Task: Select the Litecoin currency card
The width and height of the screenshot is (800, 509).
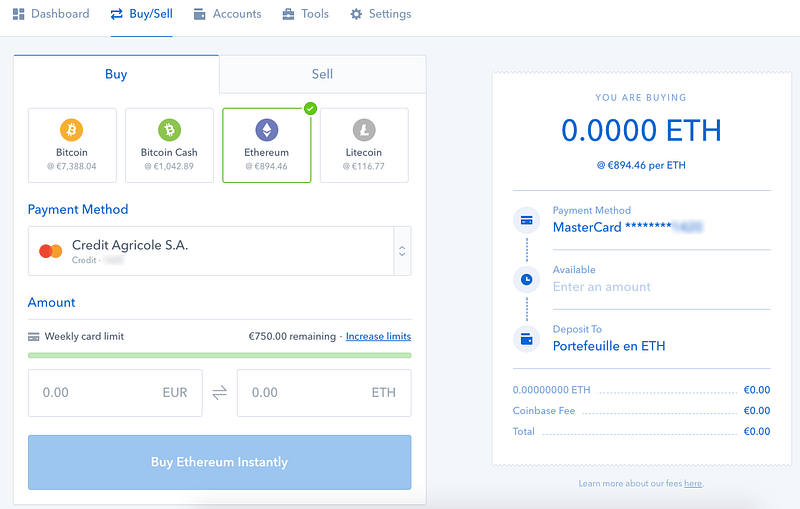Action: [x=364, y=145]
